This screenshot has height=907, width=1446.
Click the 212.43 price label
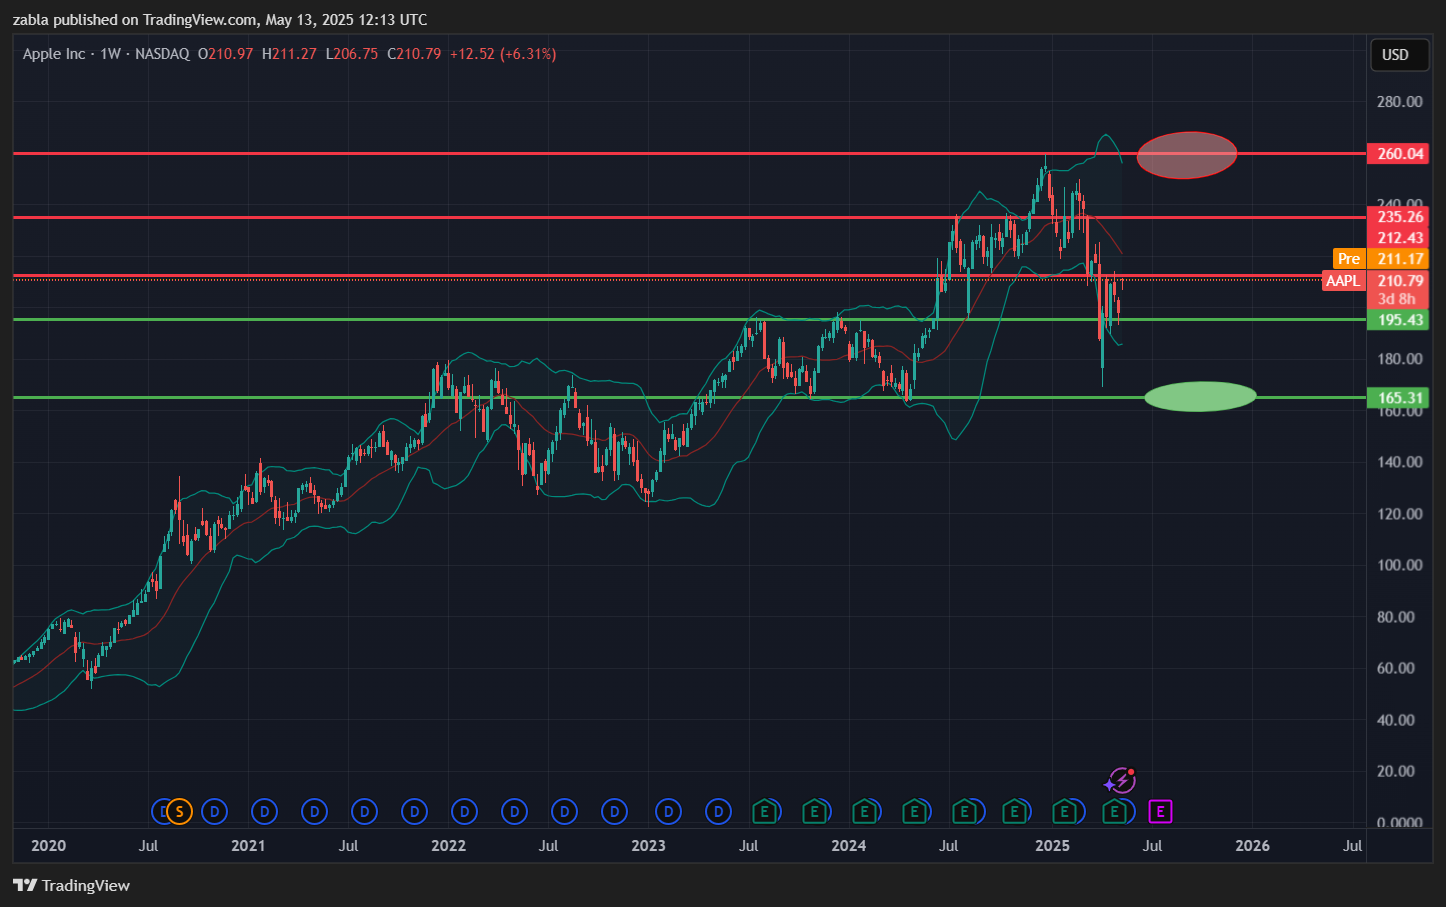click(x=1400, y=238)
